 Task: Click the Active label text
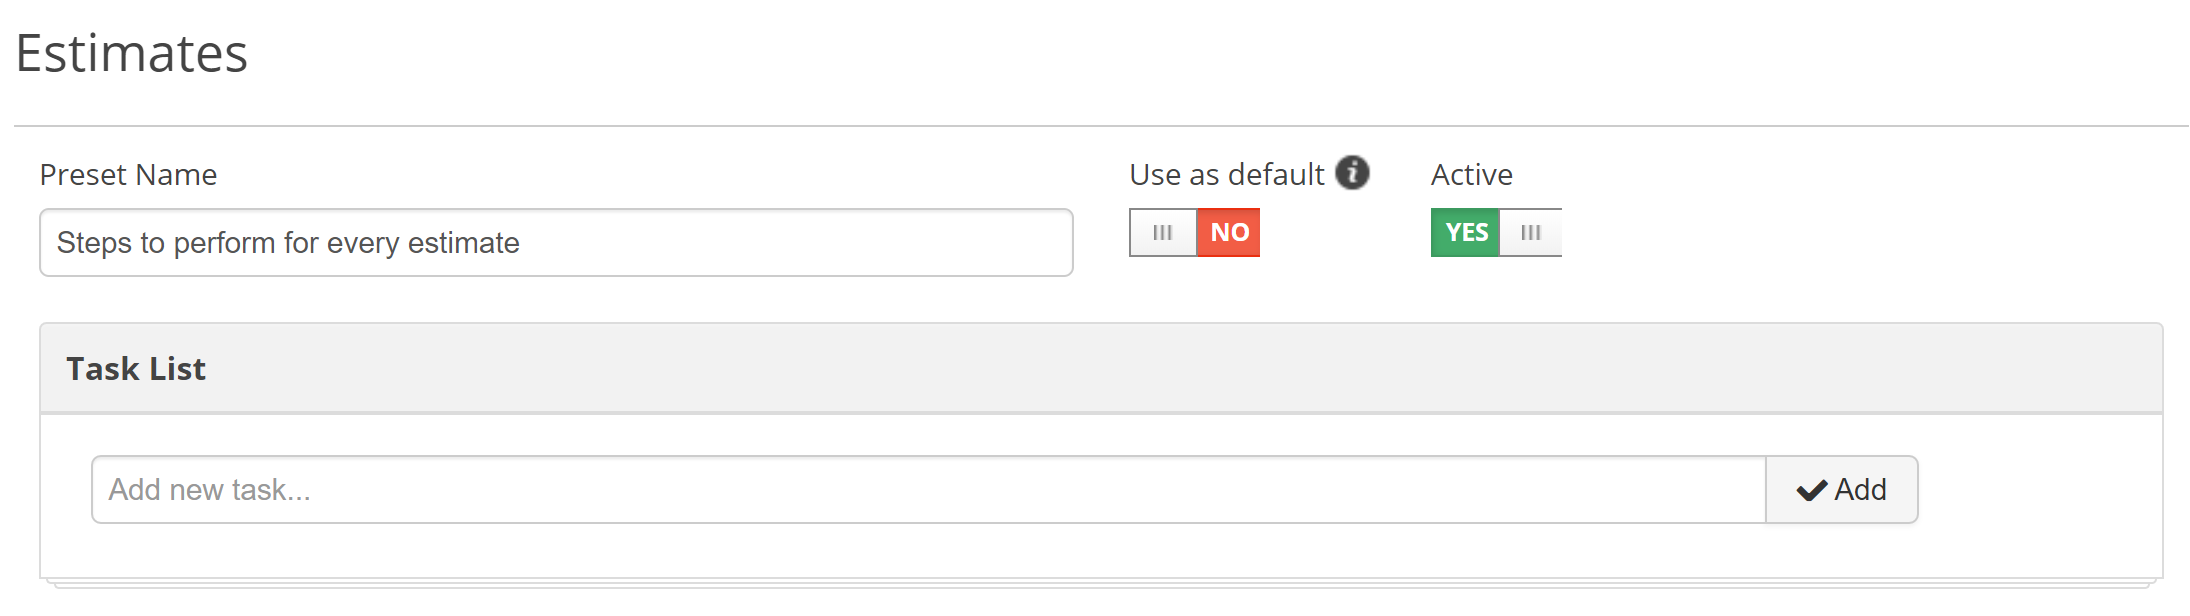(x=1472, y=175)
